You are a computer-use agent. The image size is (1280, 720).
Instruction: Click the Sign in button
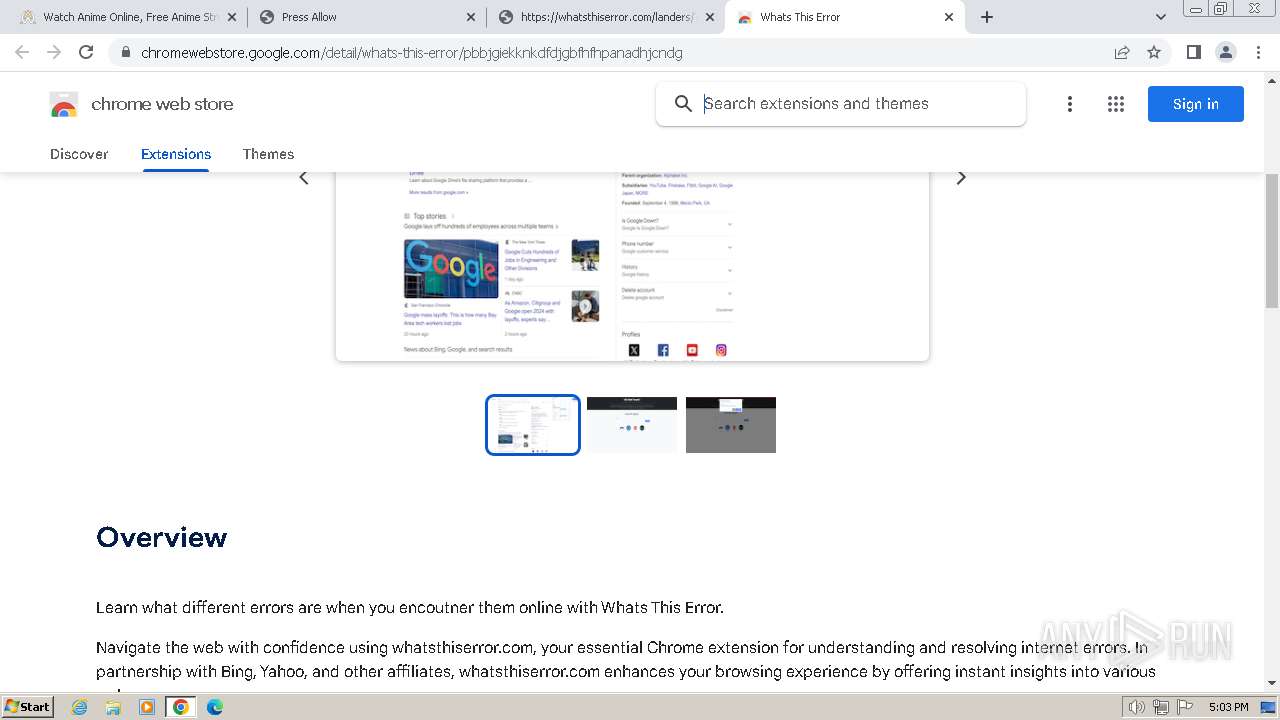[x=1195, y=104]
